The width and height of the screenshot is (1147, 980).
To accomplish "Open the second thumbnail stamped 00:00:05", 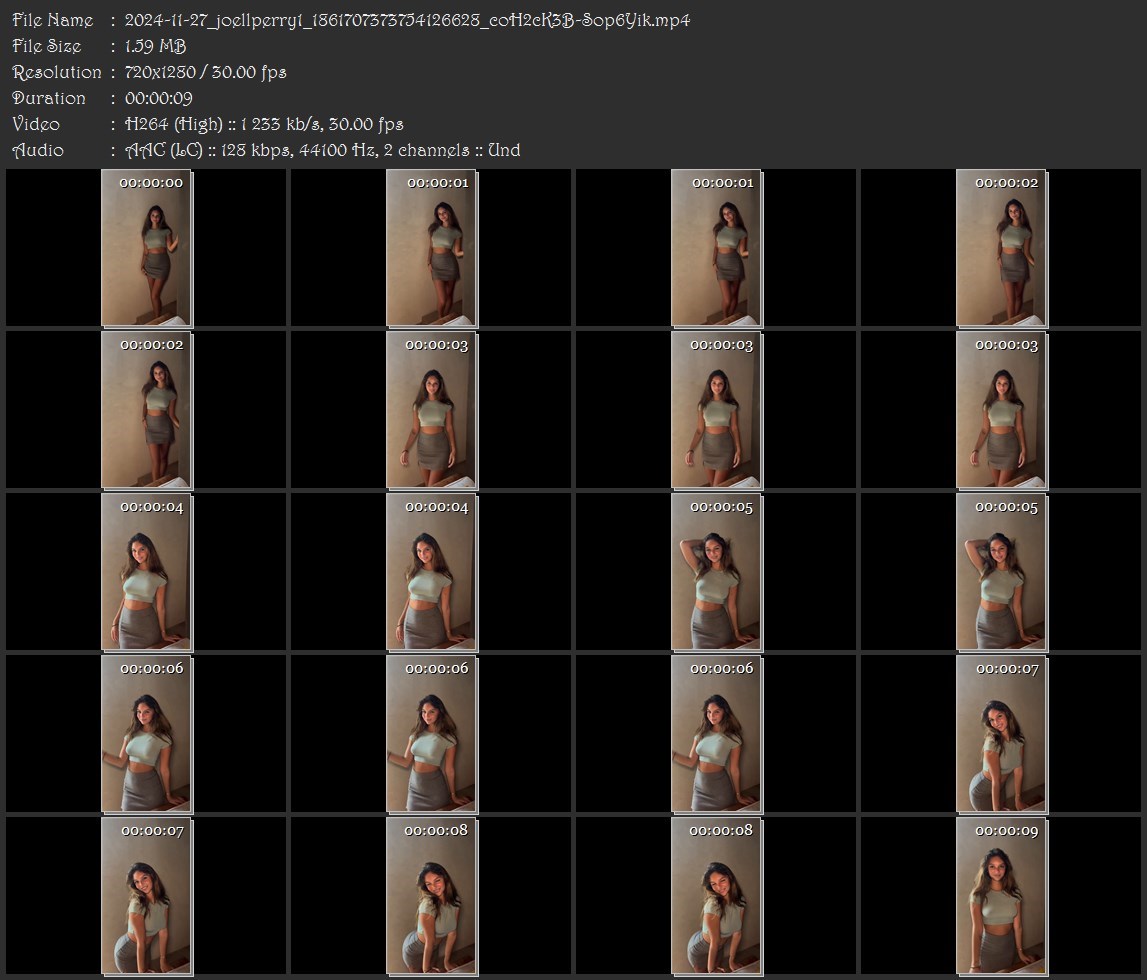I will (x=1001, y=572).
